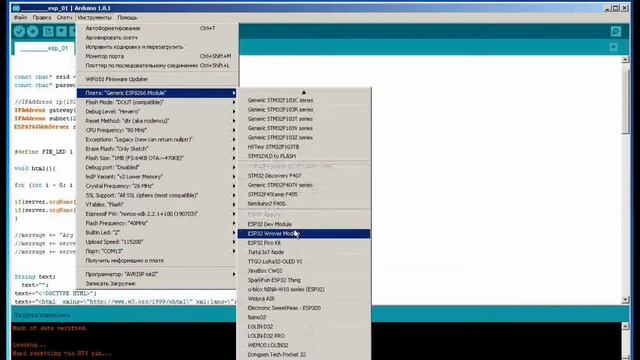The width and height of the screenshot is (640, 360).
Task: Click the console scrollbar up arrow
Action: pos(625,326)
